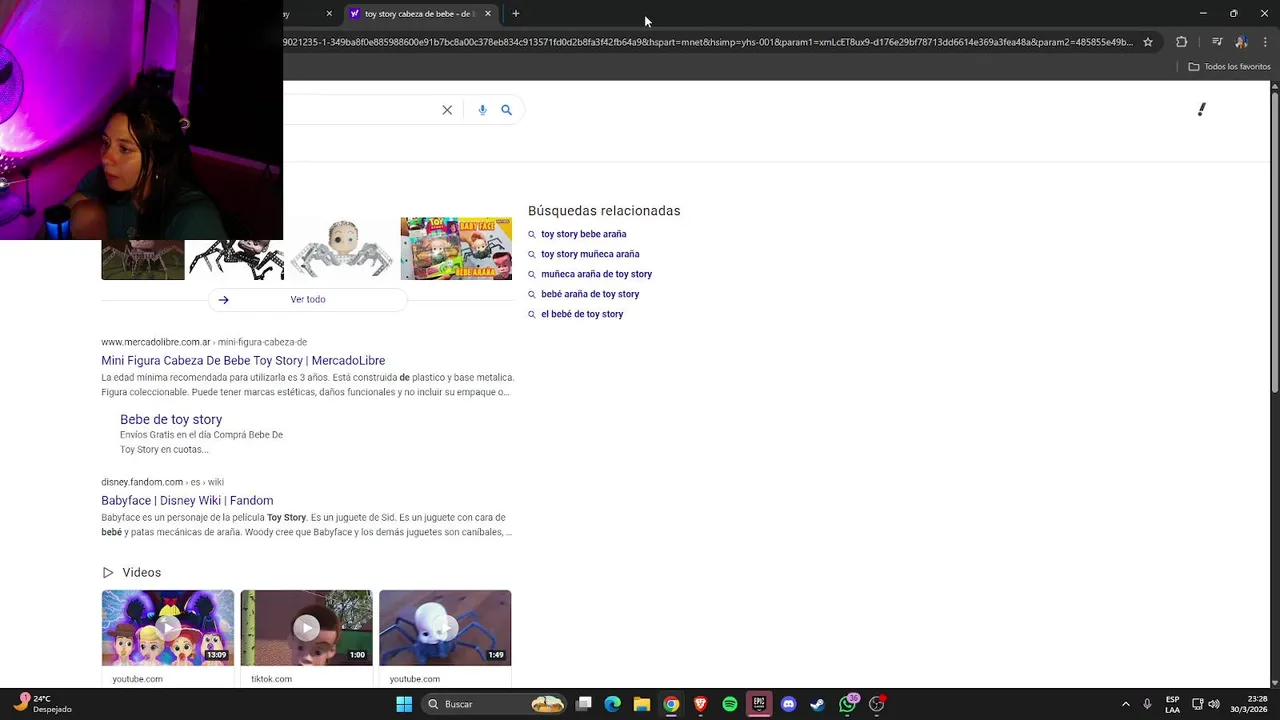Click the page search input field
The height and width of the screenshot is (720, 1280).
[360, 110]
